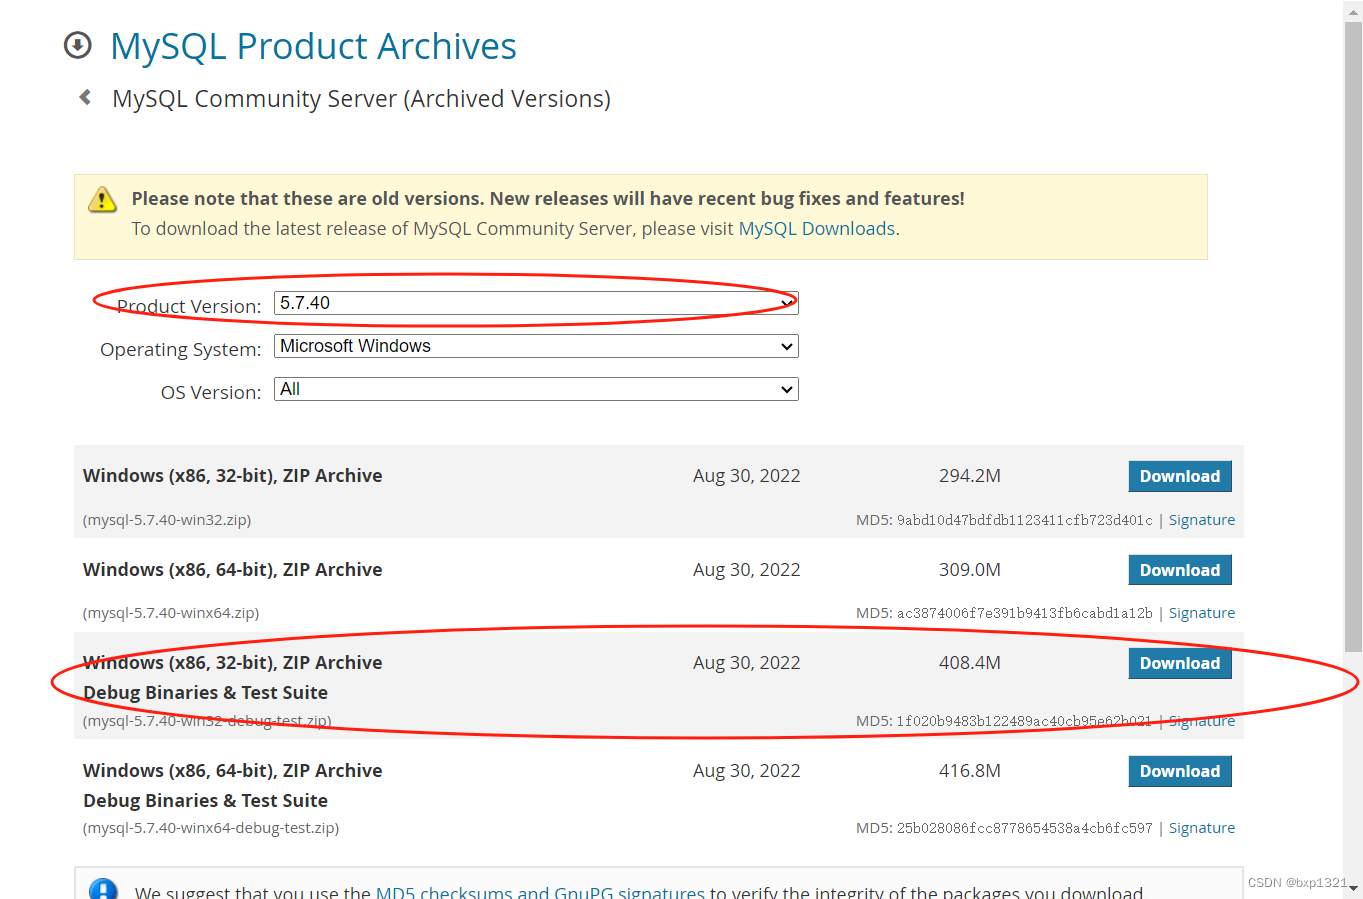Click the MD5 value ac3874006f7e391b9413fb6cabd1a12b
The image size is (1363, 899).
point(1024,614)
